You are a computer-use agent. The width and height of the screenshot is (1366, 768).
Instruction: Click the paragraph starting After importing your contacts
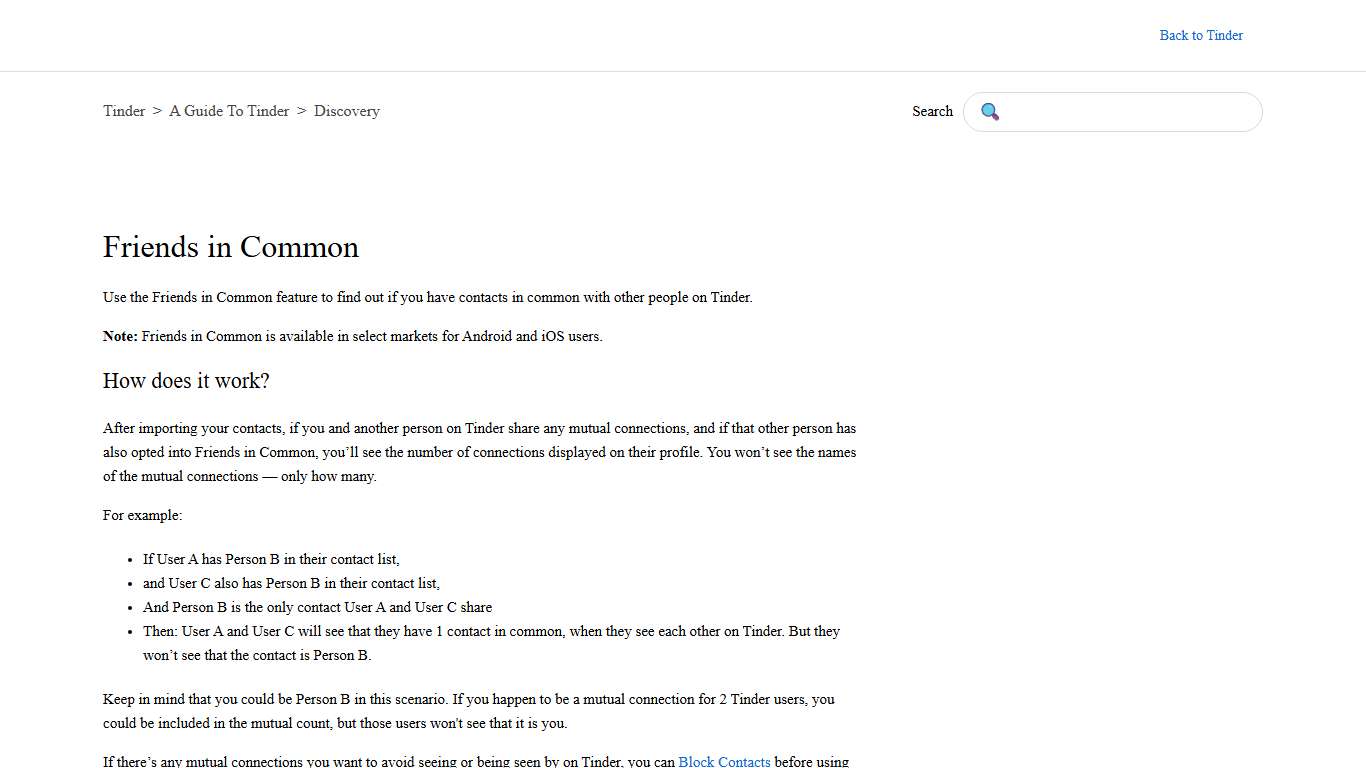479,452
